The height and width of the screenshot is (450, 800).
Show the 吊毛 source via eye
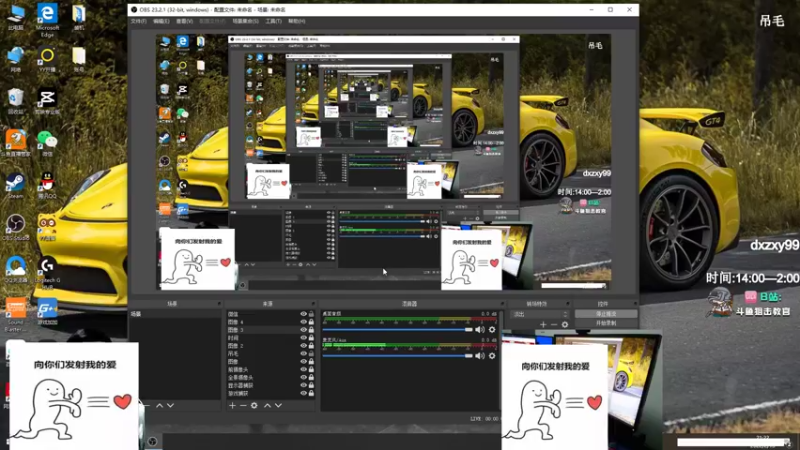point(304,354)
